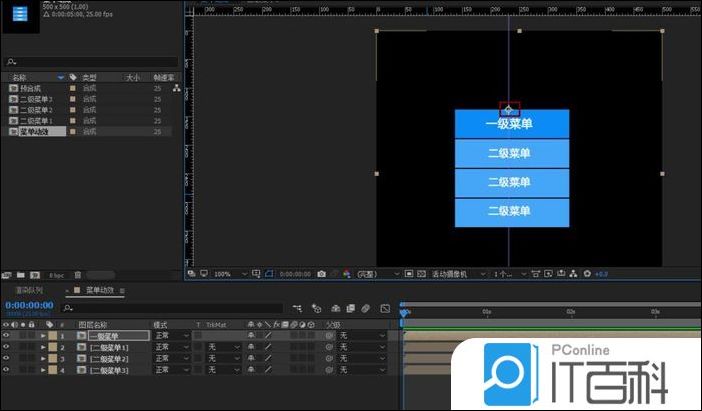Click the show channel color icon in viewer
This screenshot has width=702, height=411.
point(347,273)
